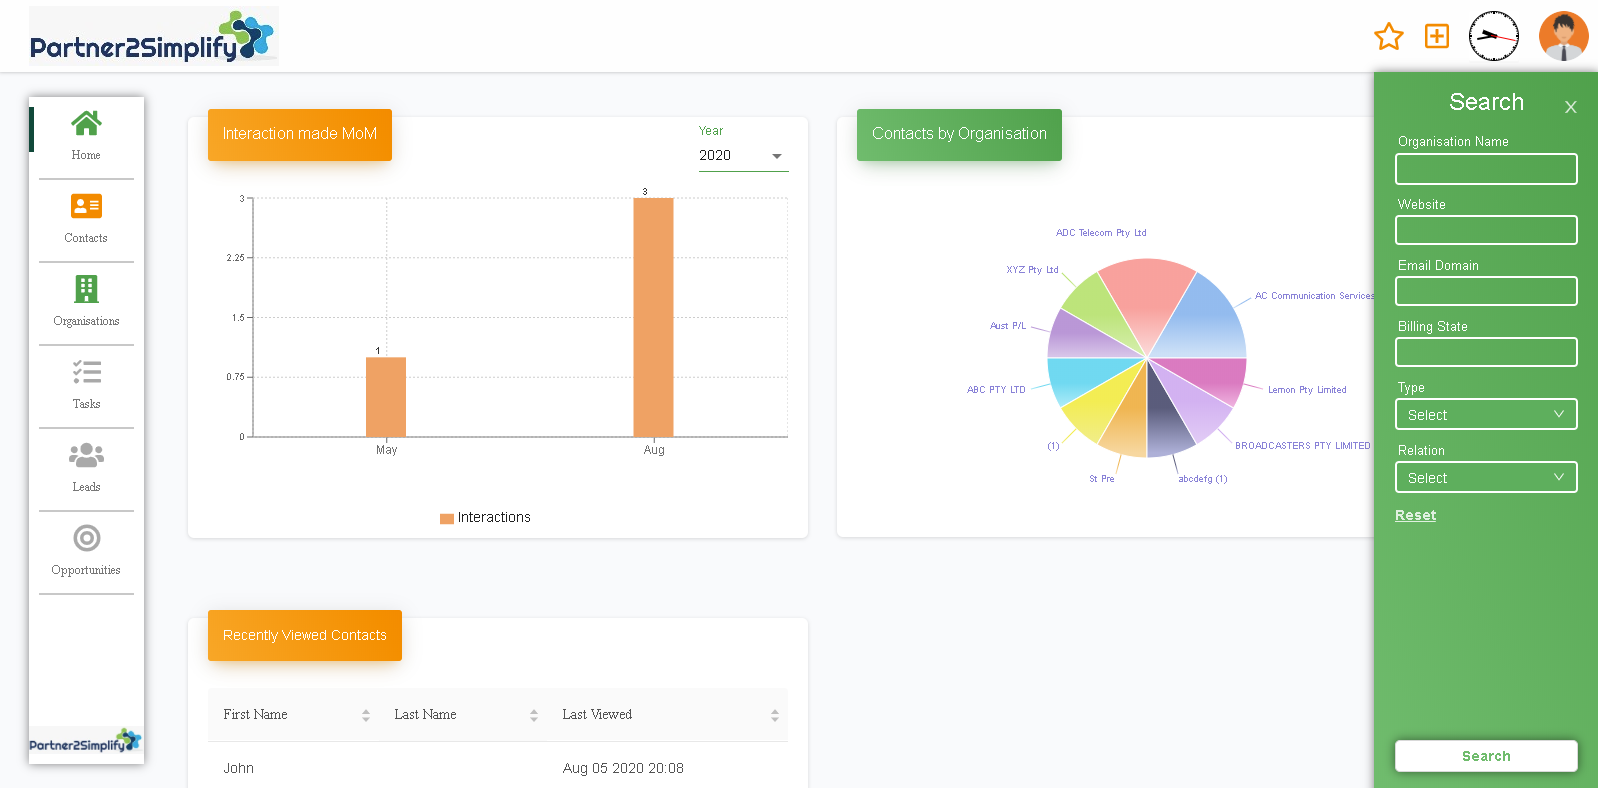The image size is (1598, 788).
Task: Click the Email Domain input field
Action: tap(1486, 291)
